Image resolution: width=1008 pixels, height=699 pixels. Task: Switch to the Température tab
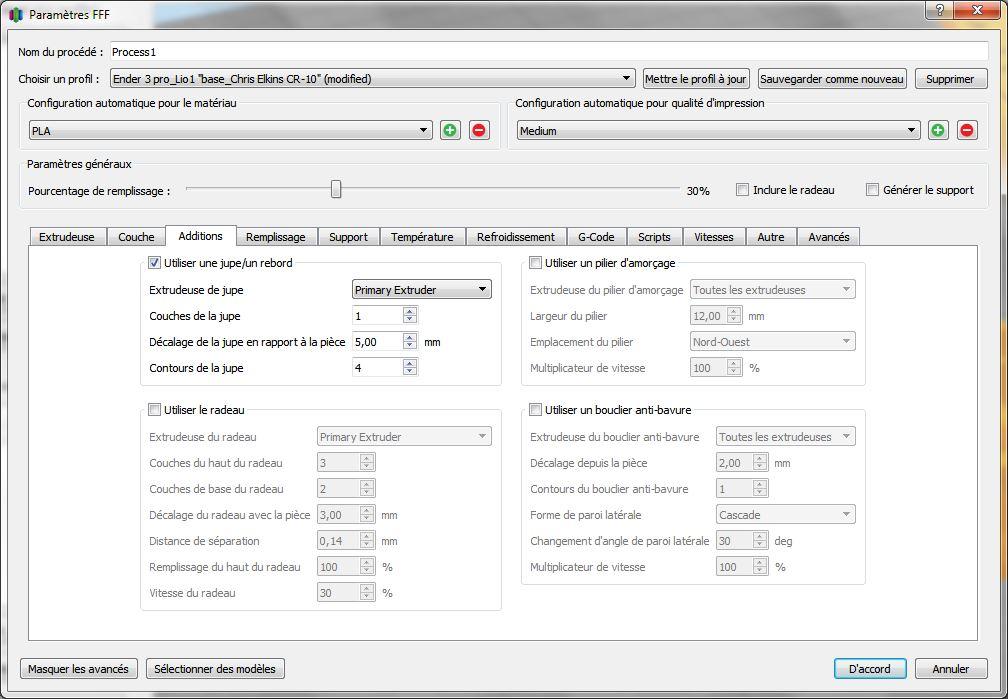pyautogui.click(x=422, y=237)
